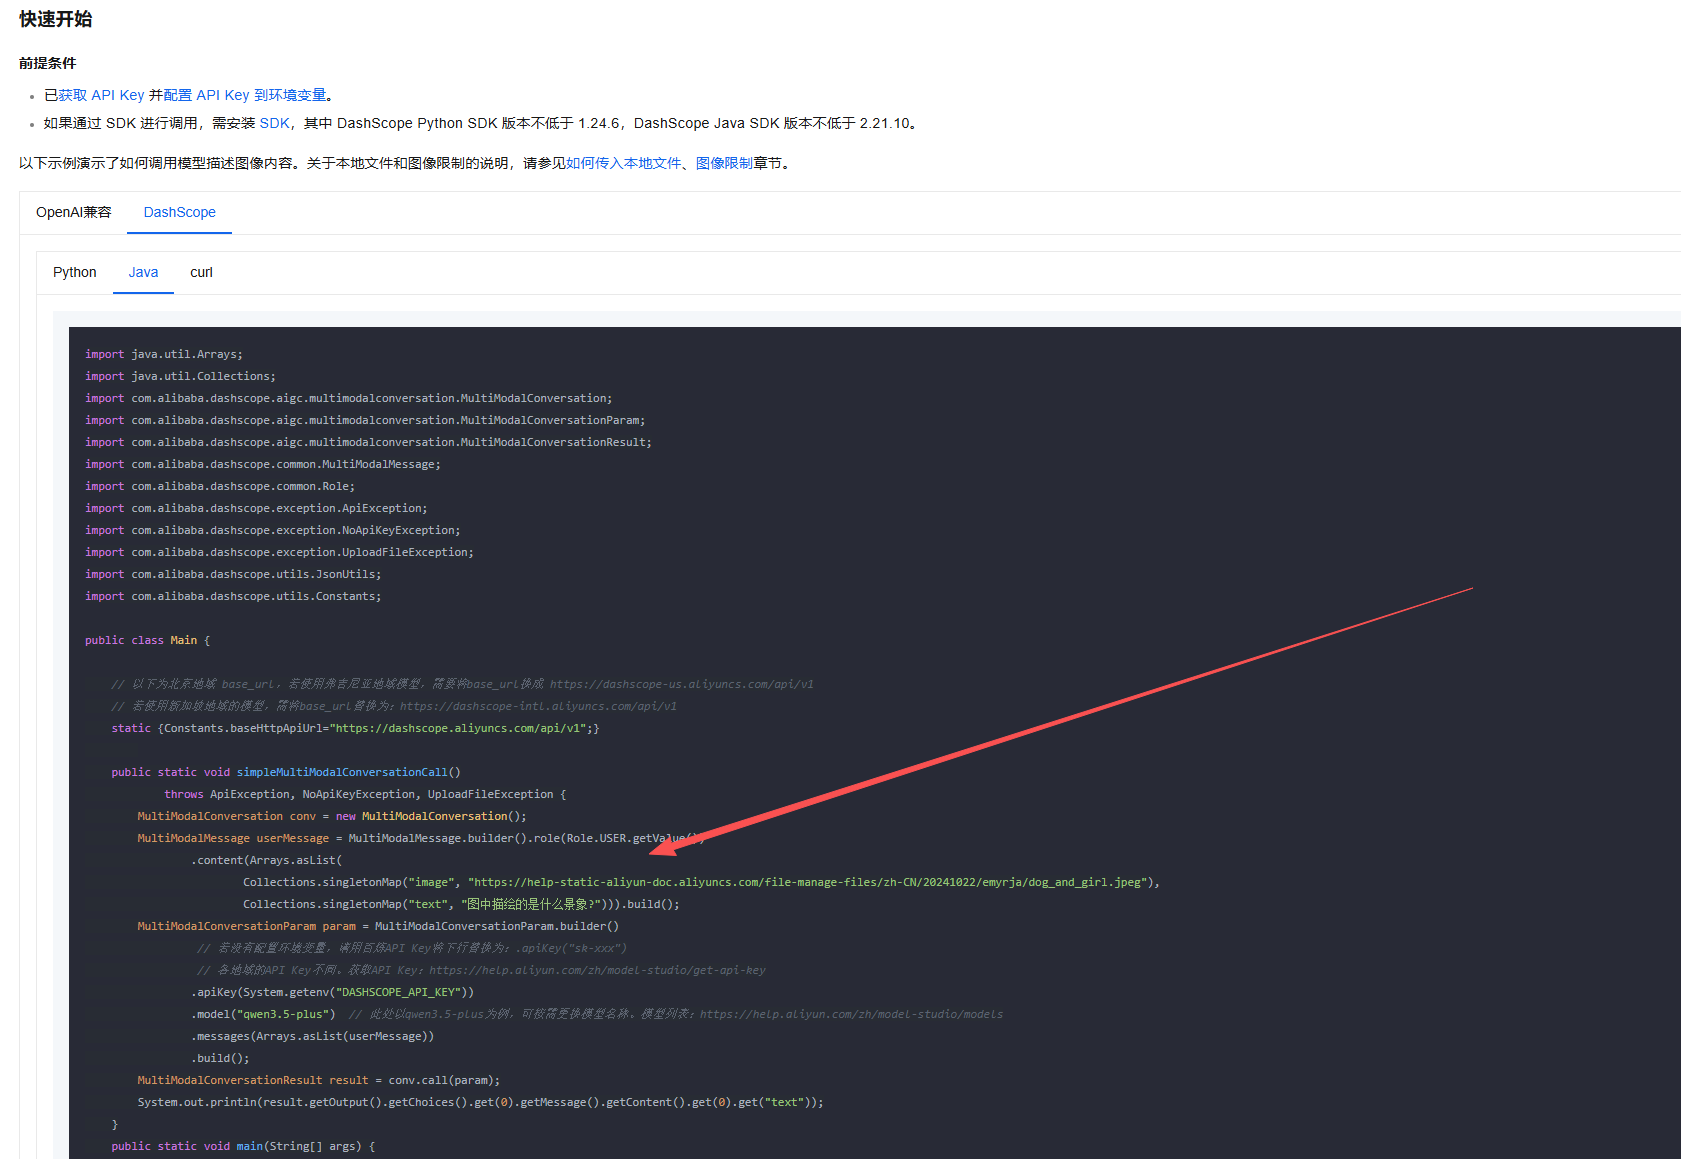Click the "DASHSCOPE_API_KEY" string in code
1681x1159 pixels.
[x=400, y=992]
